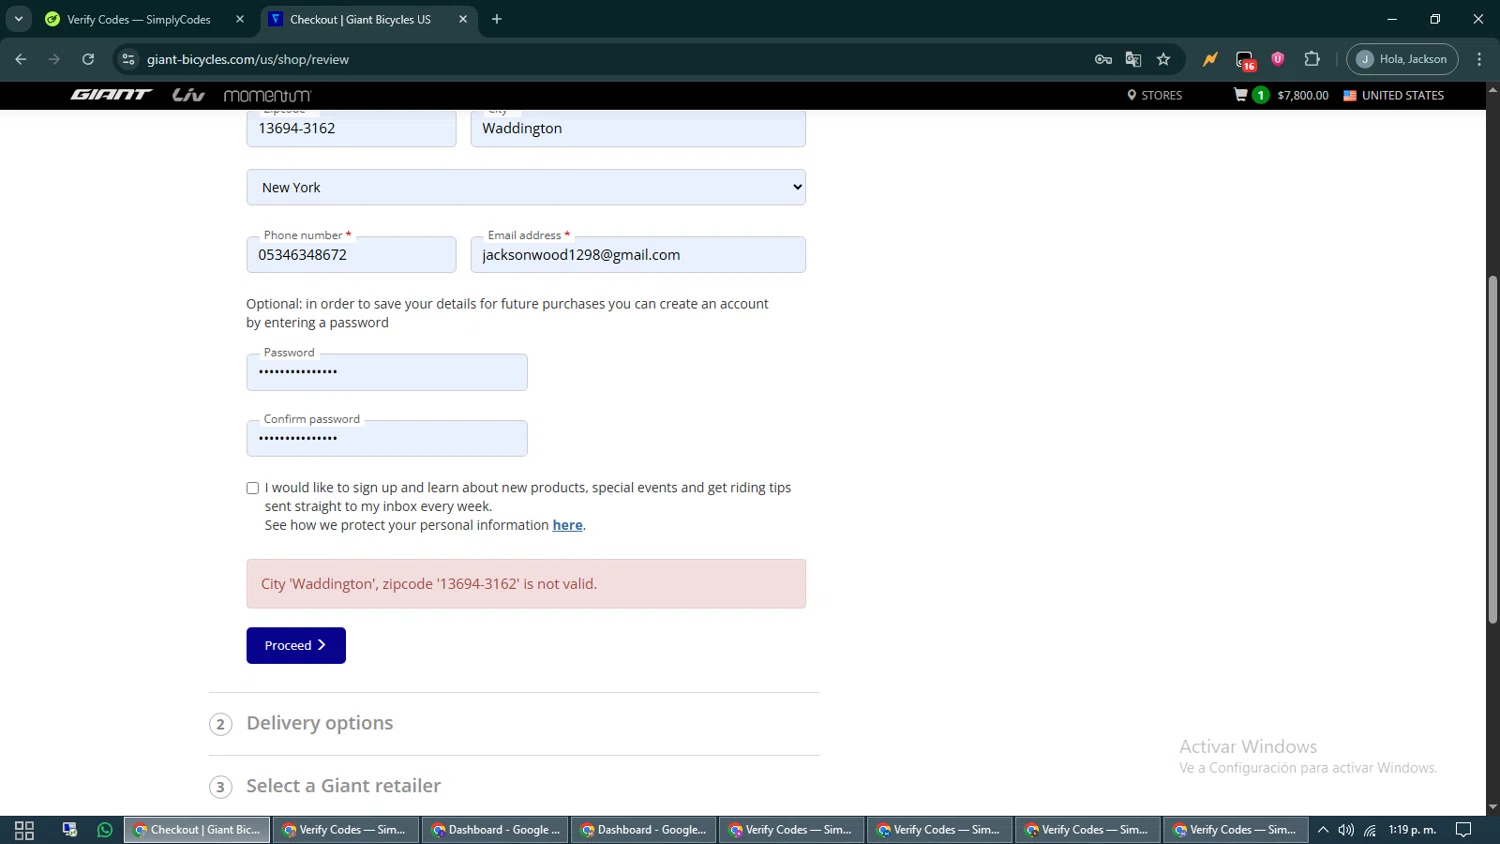Open the orange lightning extension icon
This screenshot has height=844, width=1500.
[1210, 59]
